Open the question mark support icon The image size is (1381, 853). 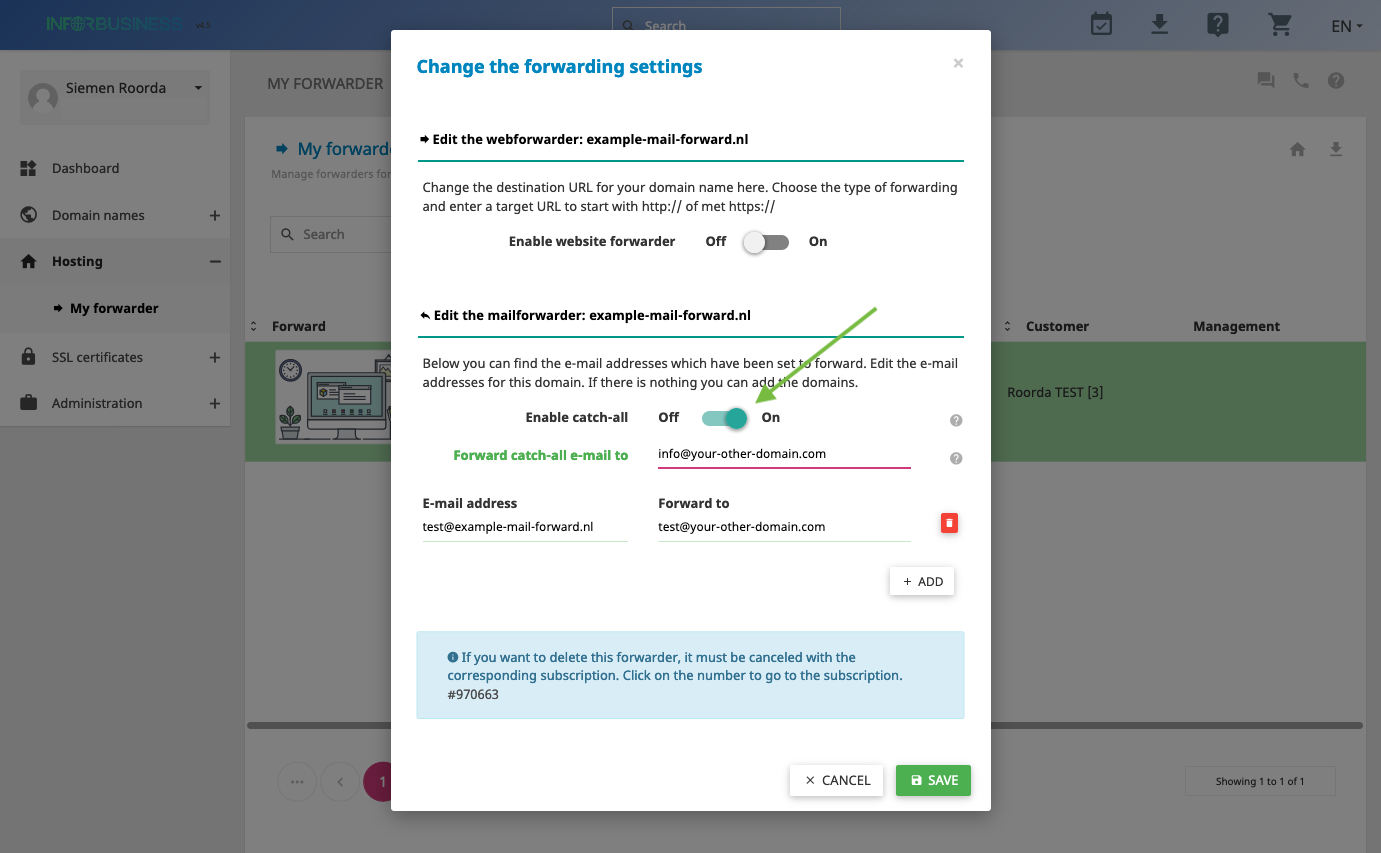click(1217, 24)
